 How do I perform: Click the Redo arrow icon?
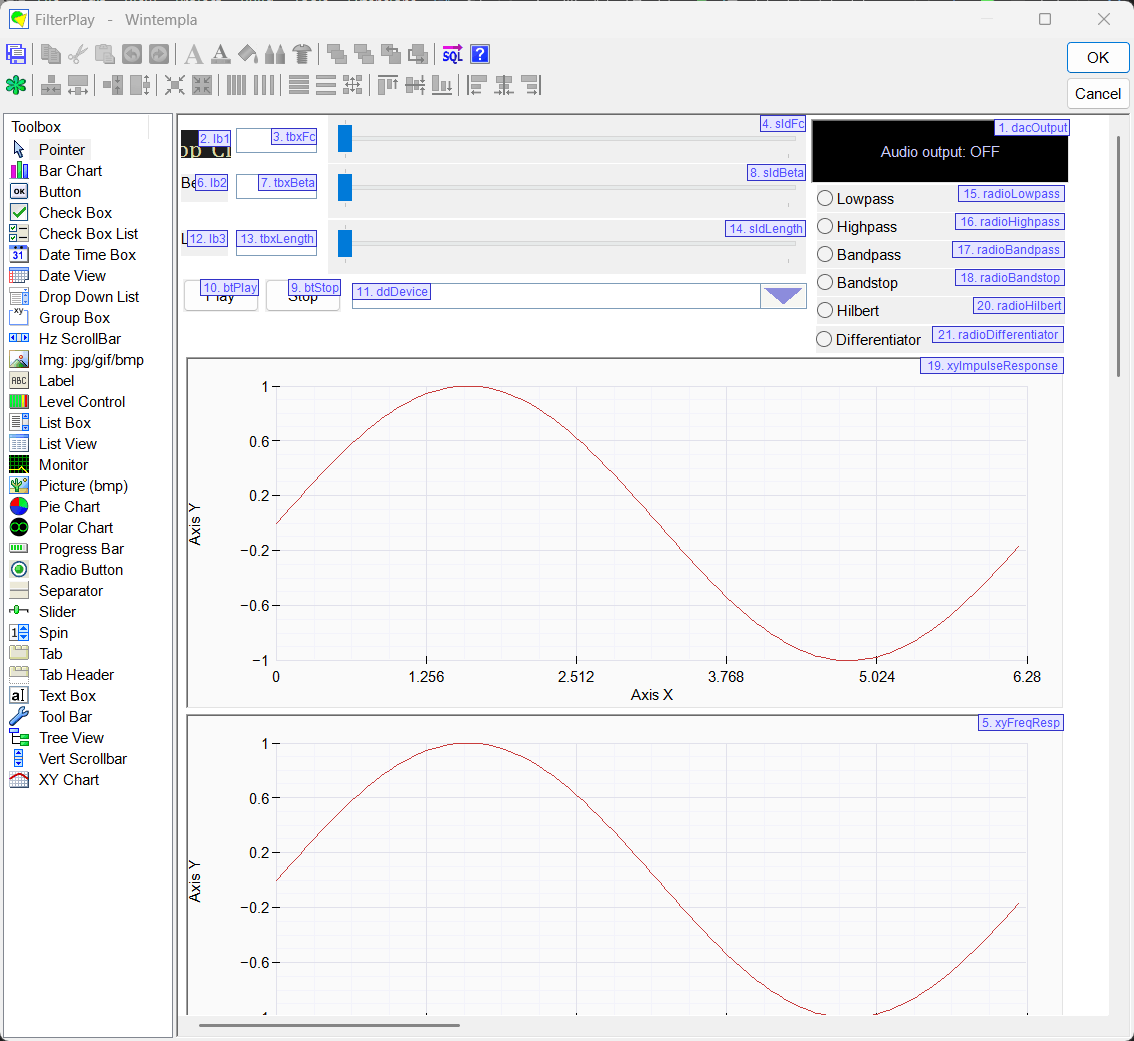(159, 54)
